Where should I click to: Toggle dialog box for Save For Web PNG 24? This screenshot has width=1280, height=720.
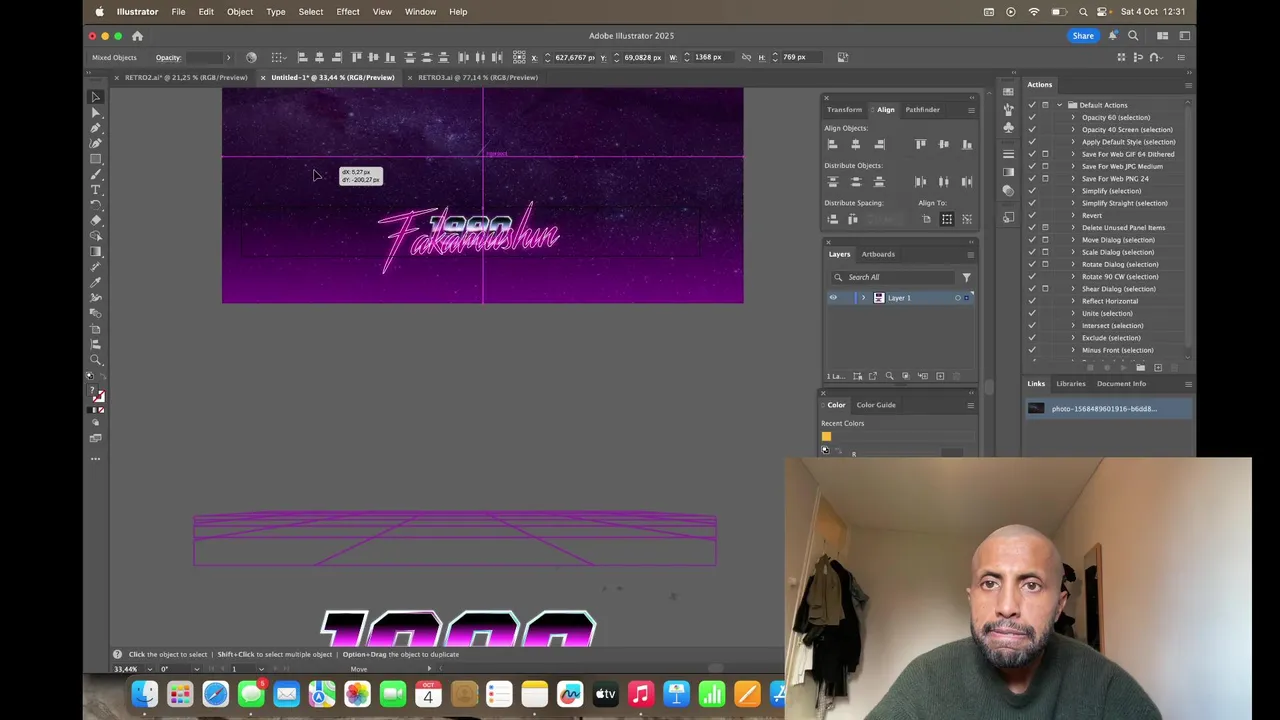1045,178
